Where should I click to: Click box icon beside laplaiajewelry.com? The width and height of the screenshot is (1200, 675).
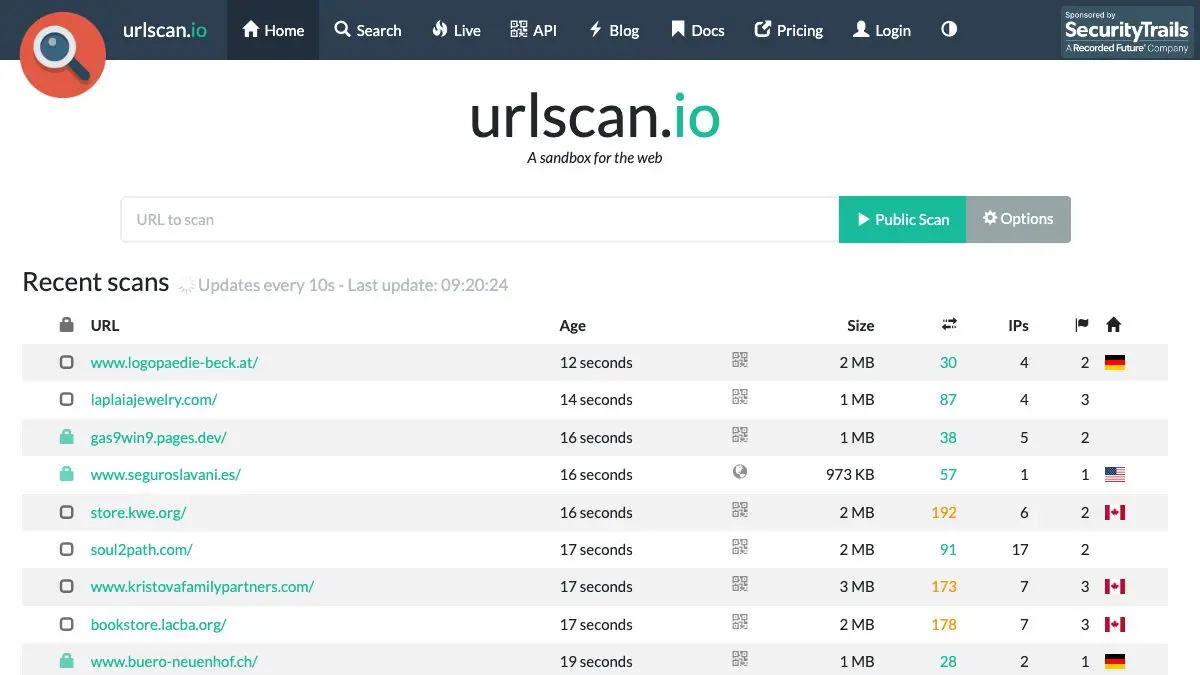[67, 399]
